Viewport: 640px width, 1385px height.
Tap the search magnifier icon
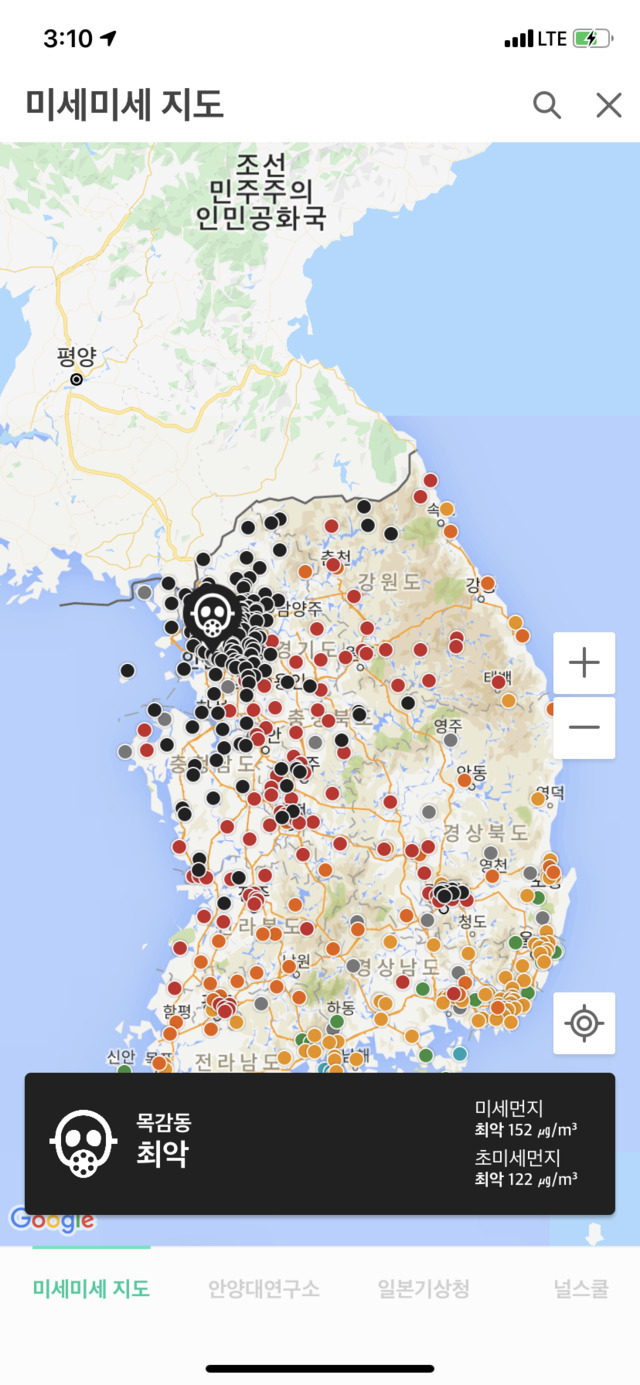[546, 105]
